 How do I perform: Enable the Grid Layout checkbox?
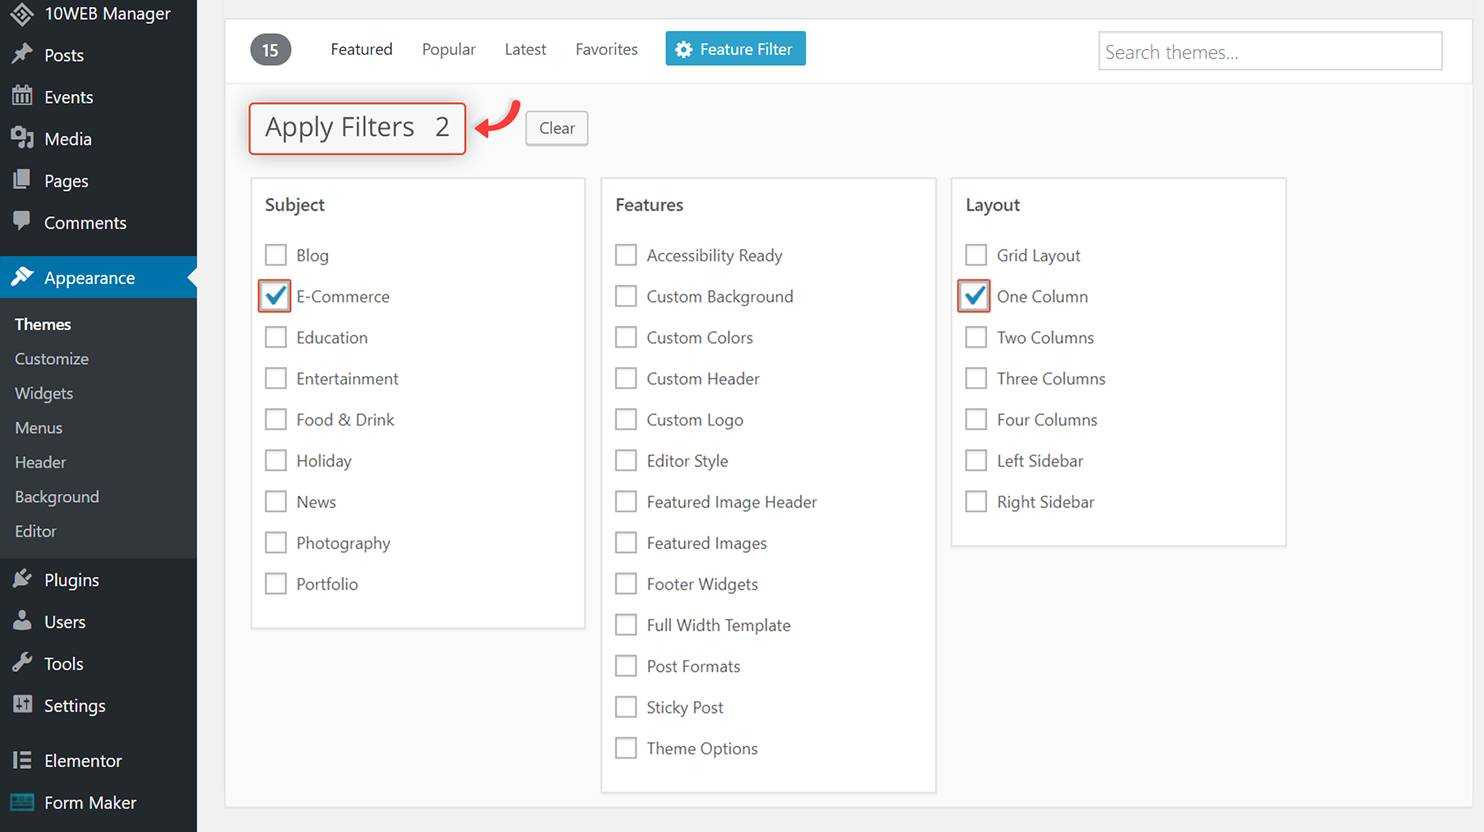[976, 255]
